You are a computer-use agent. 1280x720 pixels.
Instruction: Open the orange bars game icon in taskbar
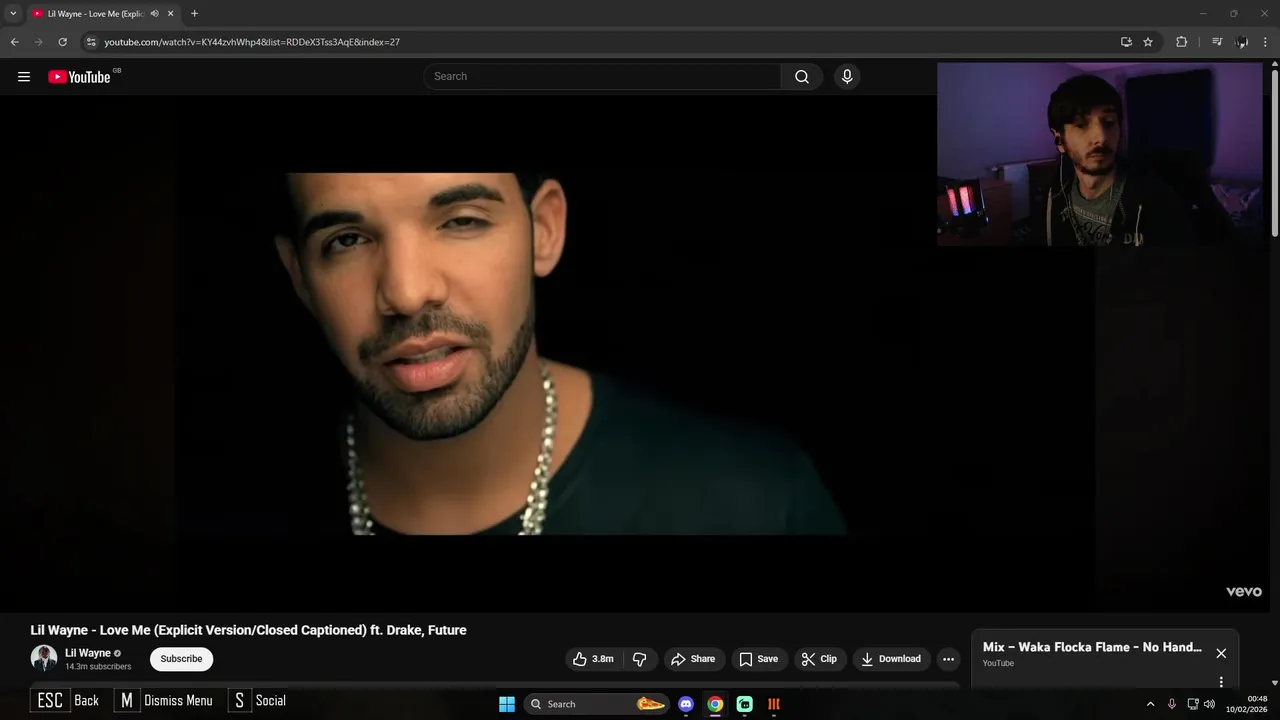click(x=774, y=704)
